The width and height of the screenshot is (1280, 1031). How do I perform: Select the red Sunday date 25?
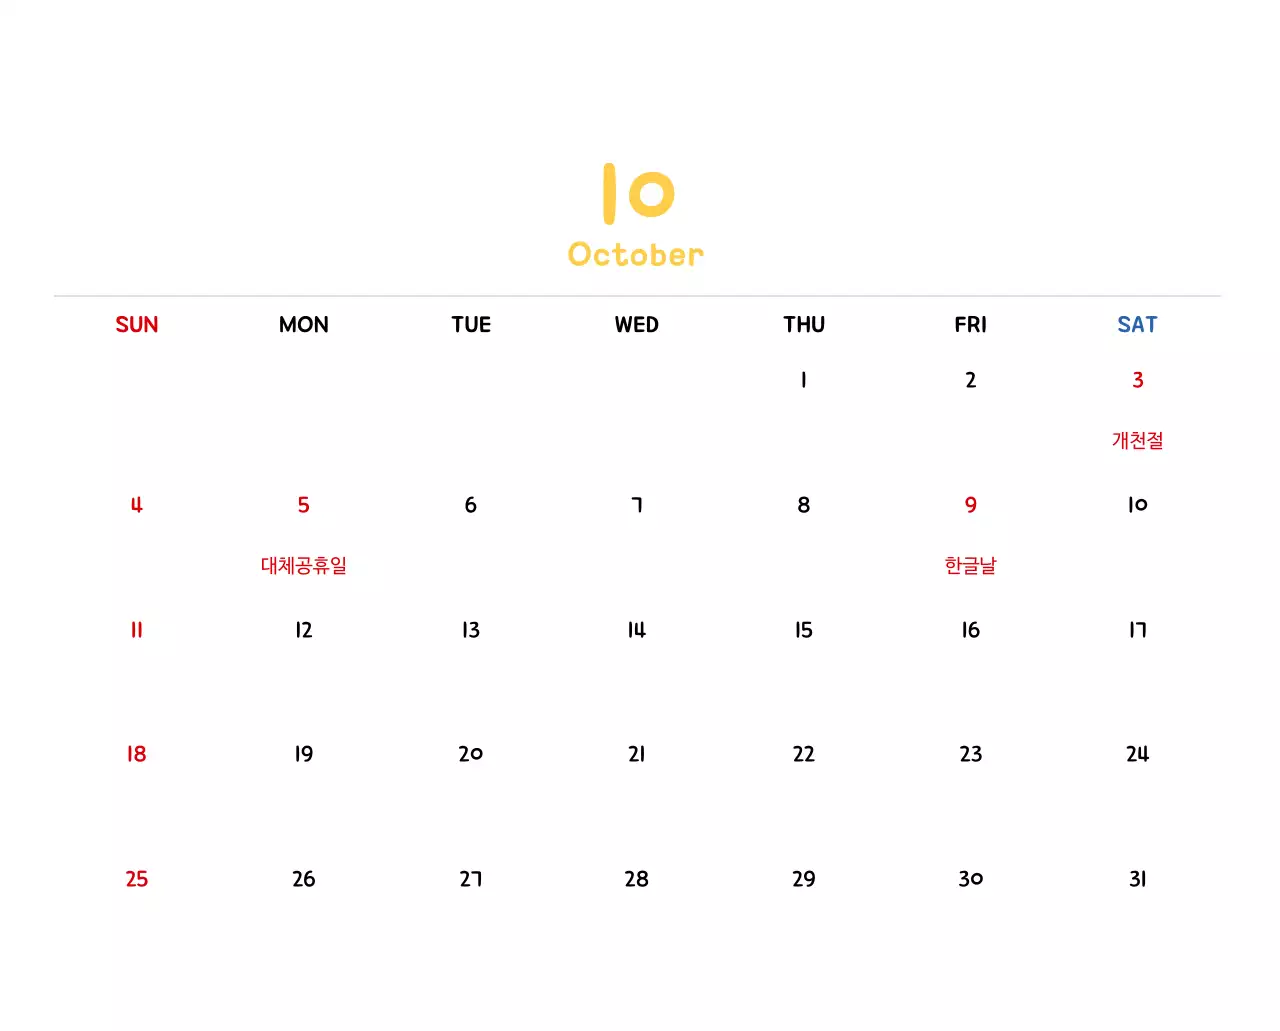(x=137, y=879)
